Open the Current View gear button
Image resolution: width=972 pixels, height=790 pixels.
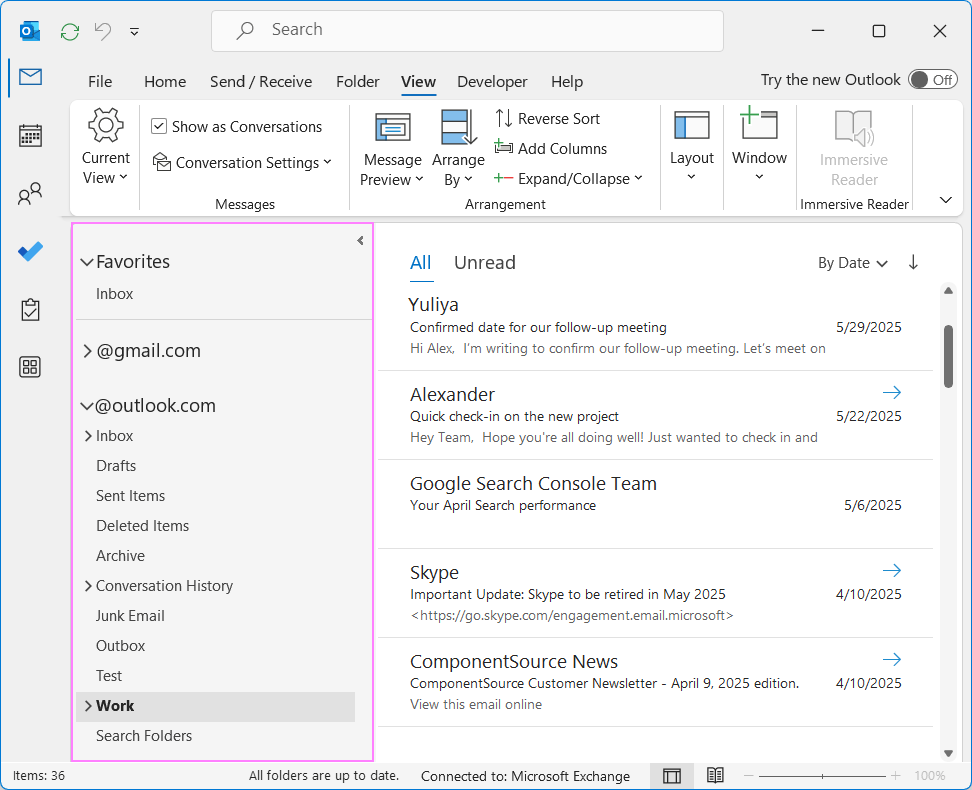click(x=105, y=146)
